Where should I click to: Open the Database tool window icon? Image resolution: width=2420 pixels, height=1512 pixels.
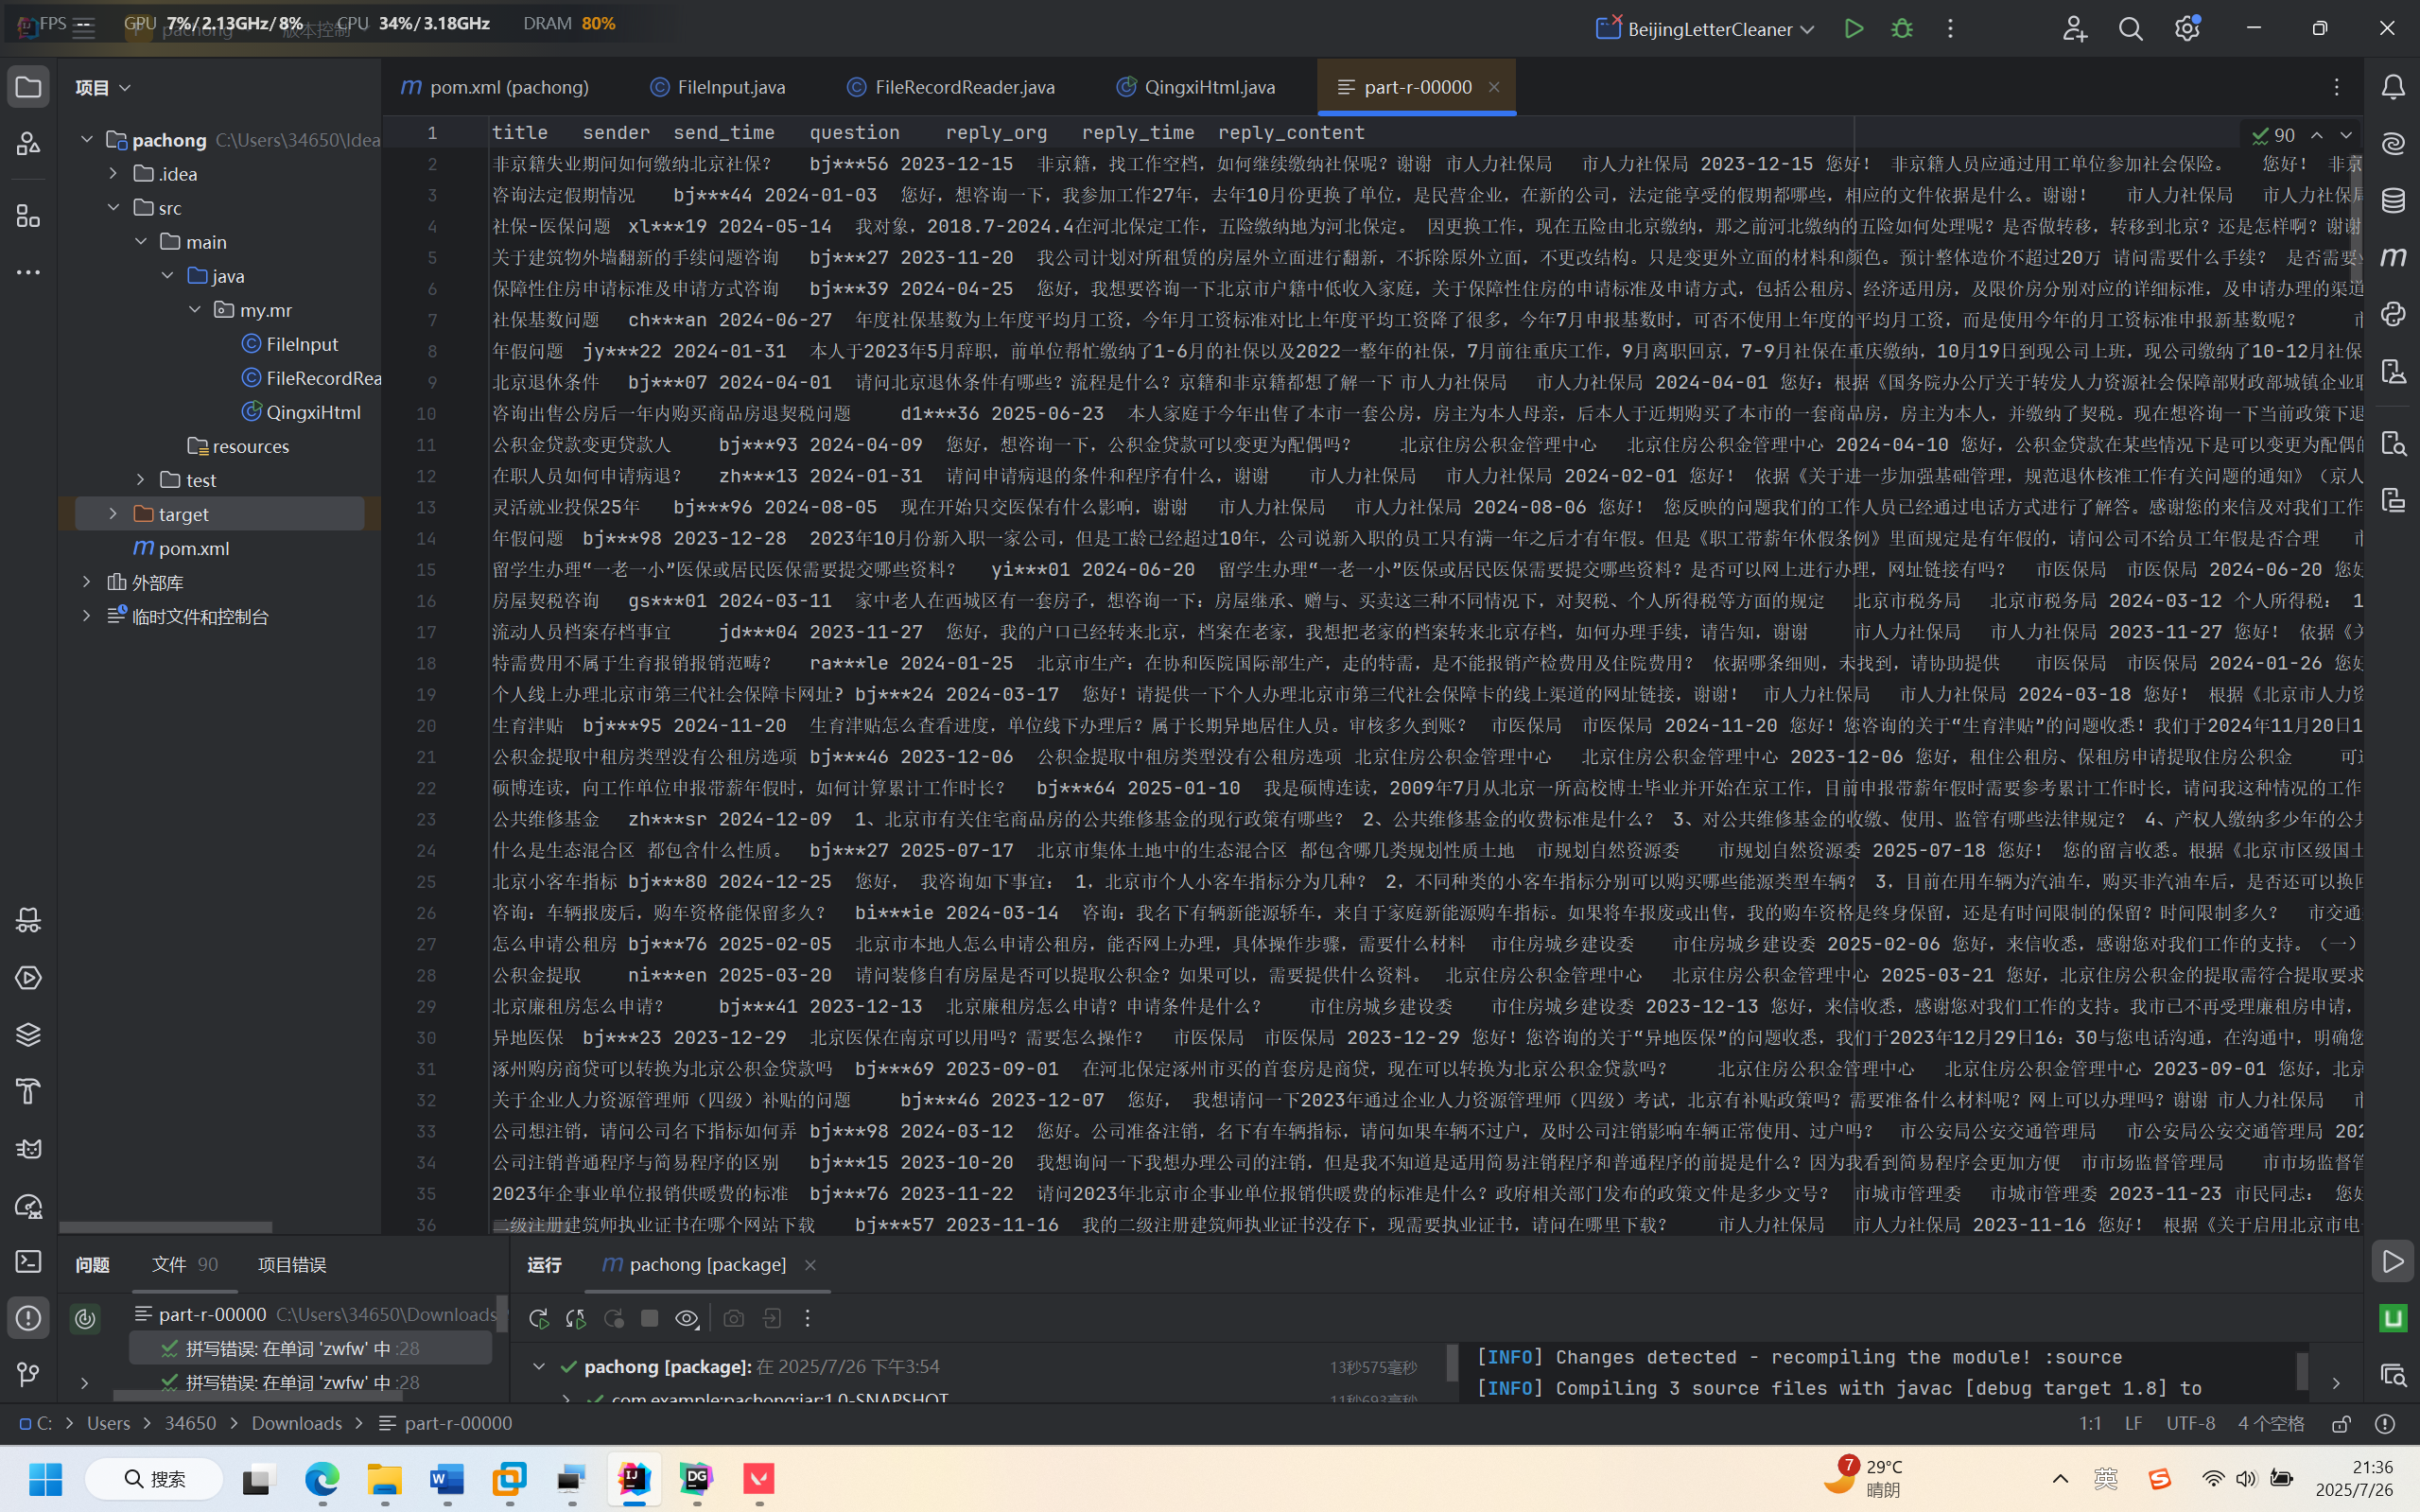(2393, 201)
